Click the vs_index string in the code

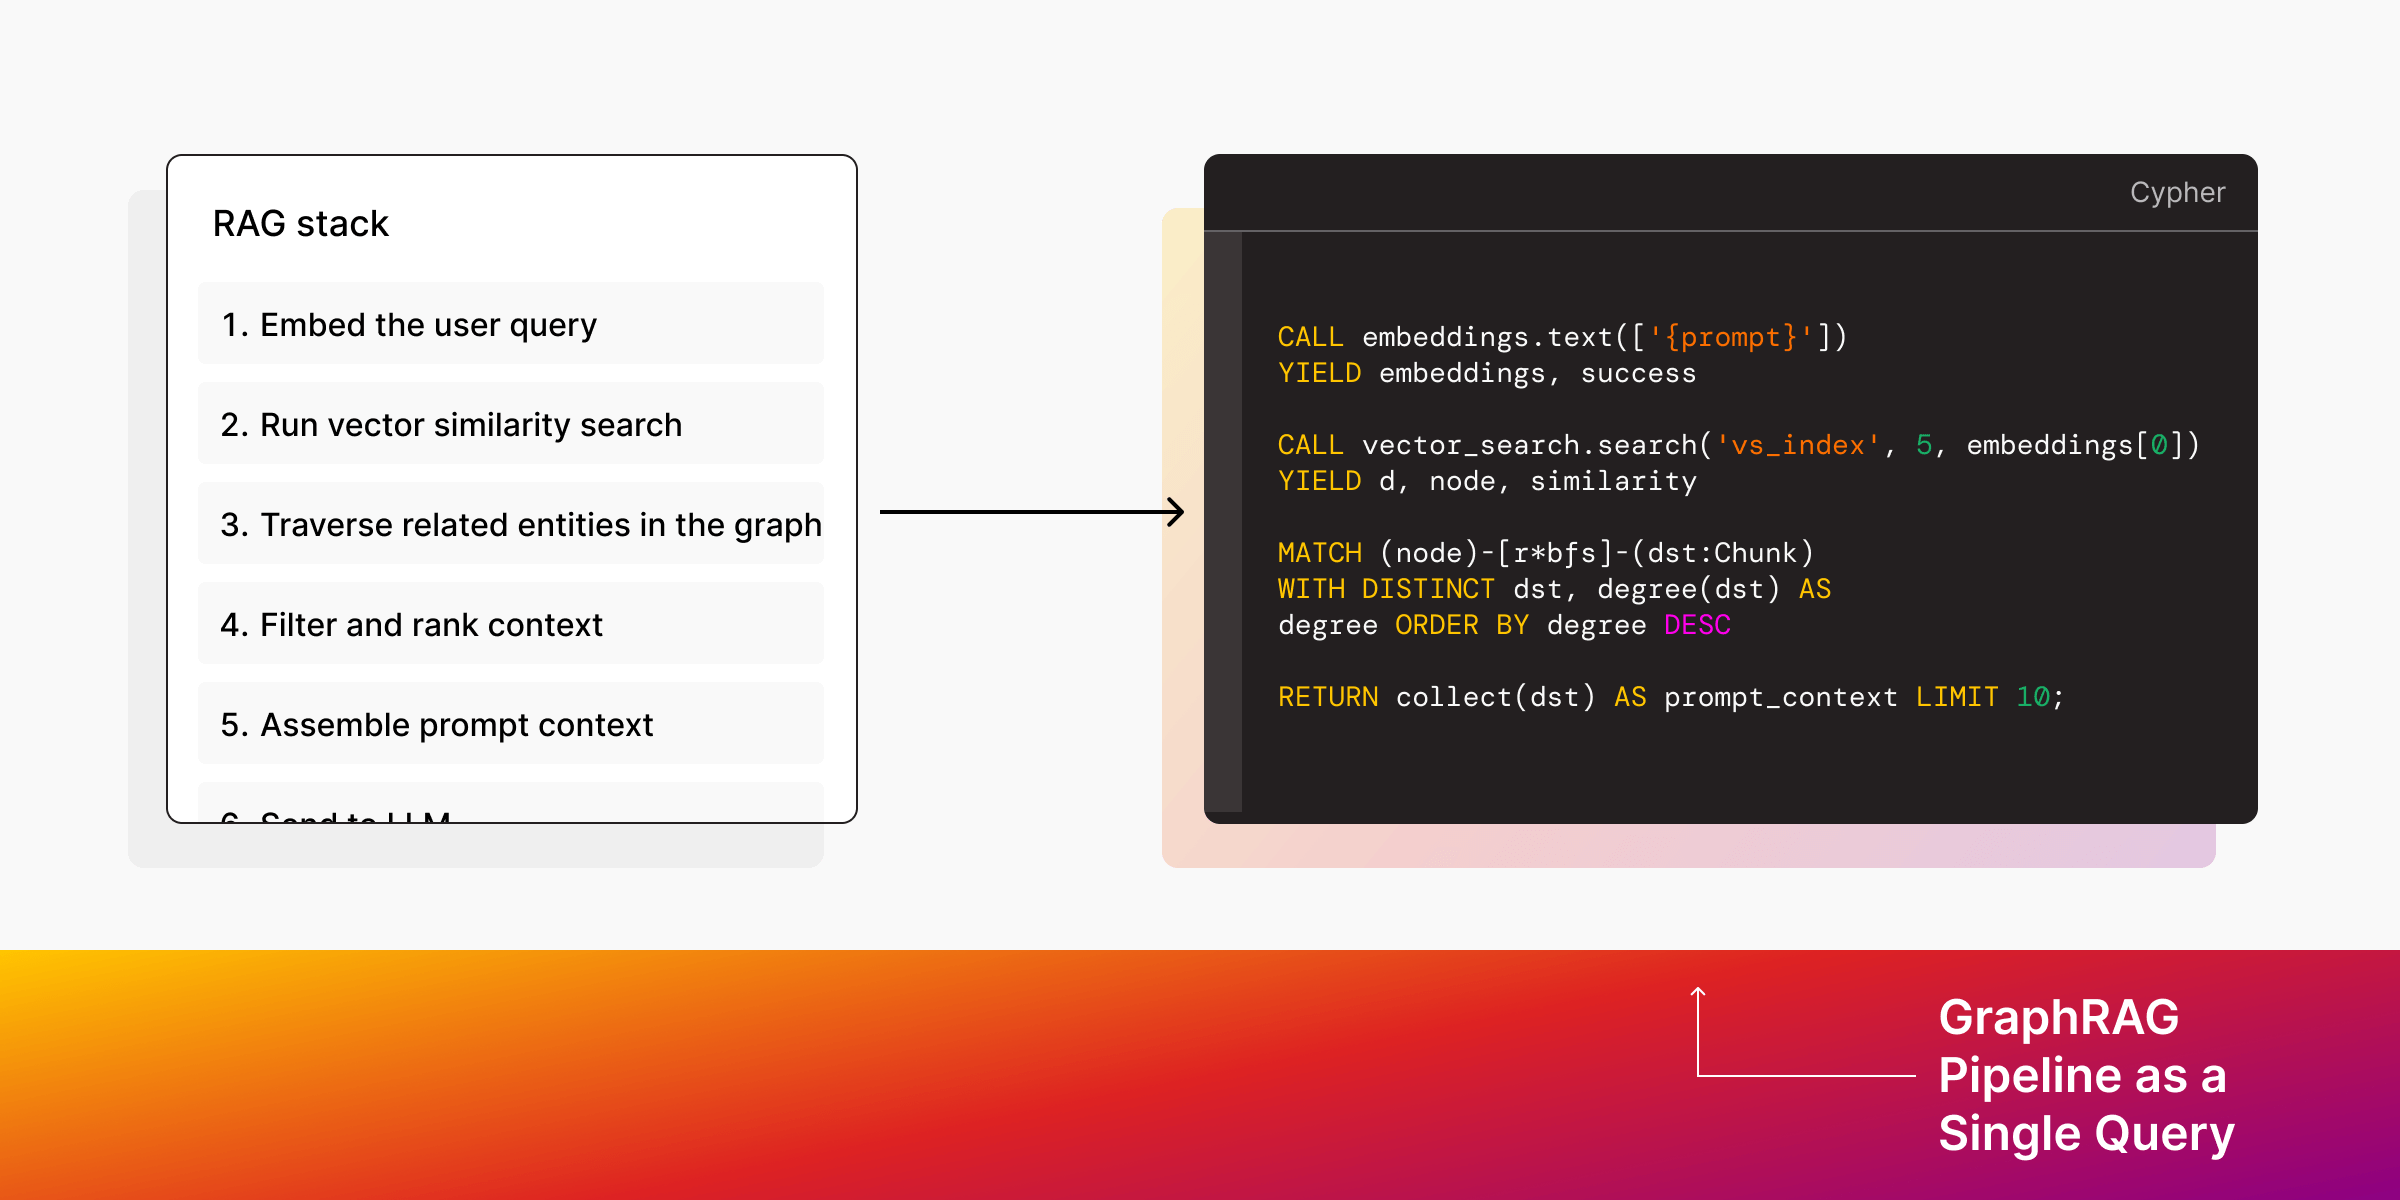[x=1797, y=445]
